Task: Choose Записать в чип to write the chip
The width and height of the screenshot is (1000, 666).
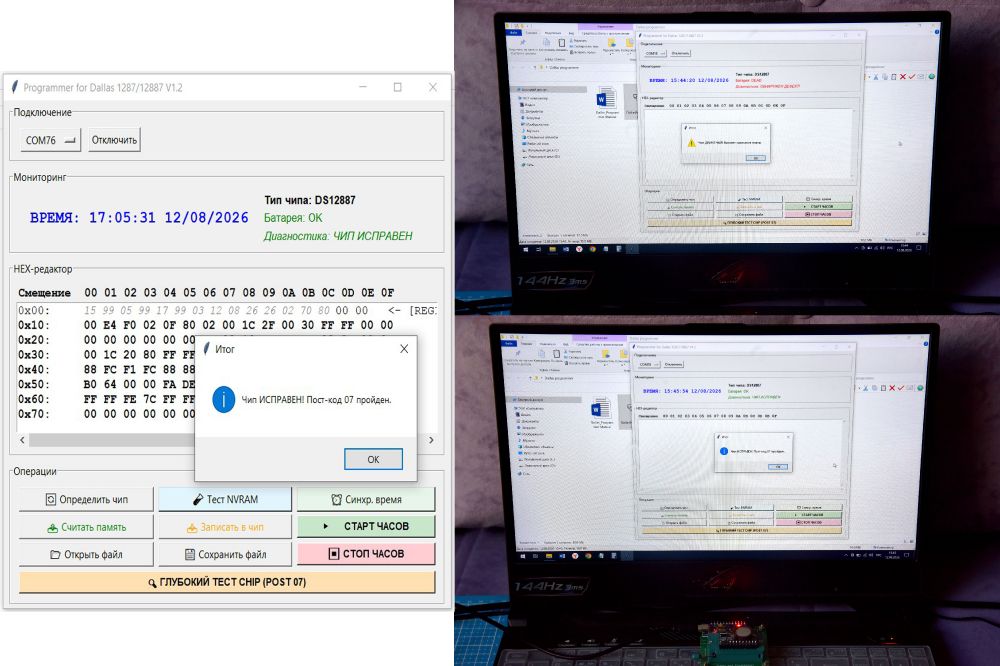Action: coord(225,527)
